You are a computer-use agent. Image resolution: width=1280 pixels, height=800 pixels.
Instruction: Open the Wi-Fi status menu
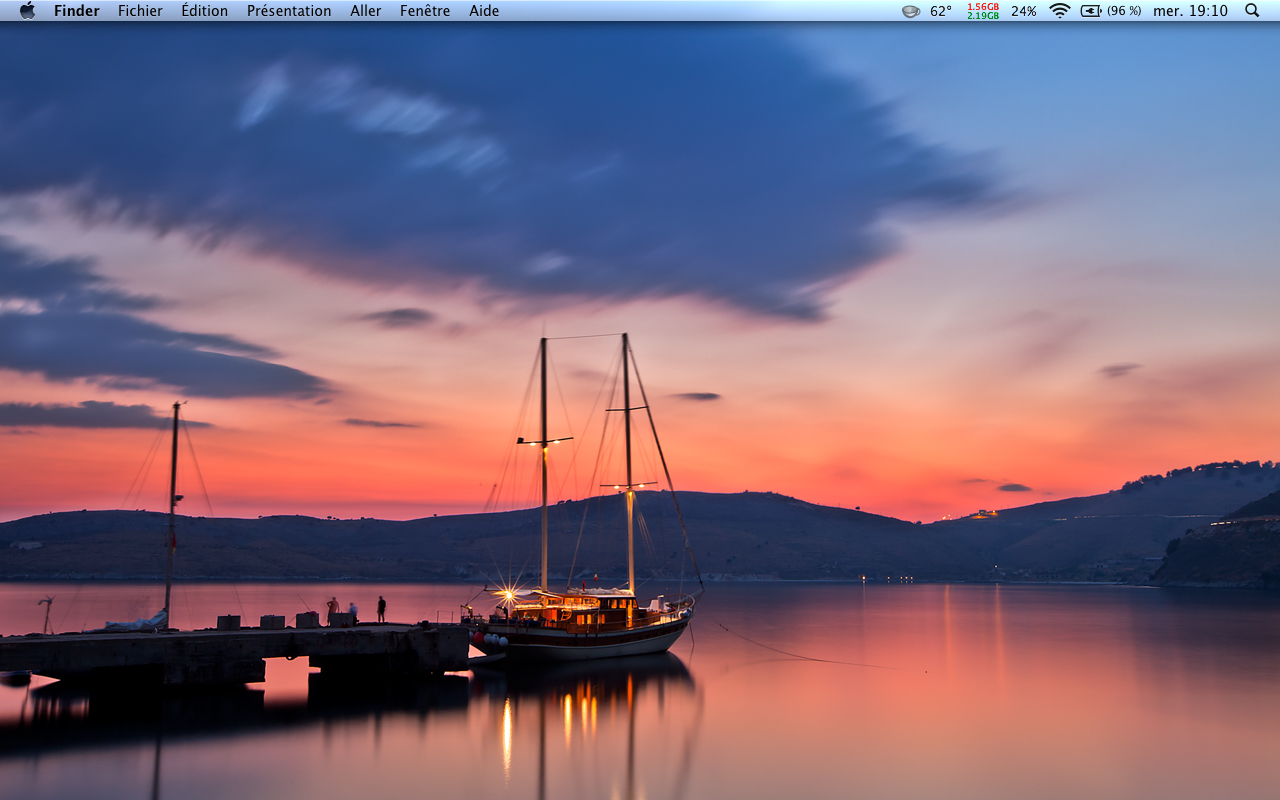coord(1059,11)
